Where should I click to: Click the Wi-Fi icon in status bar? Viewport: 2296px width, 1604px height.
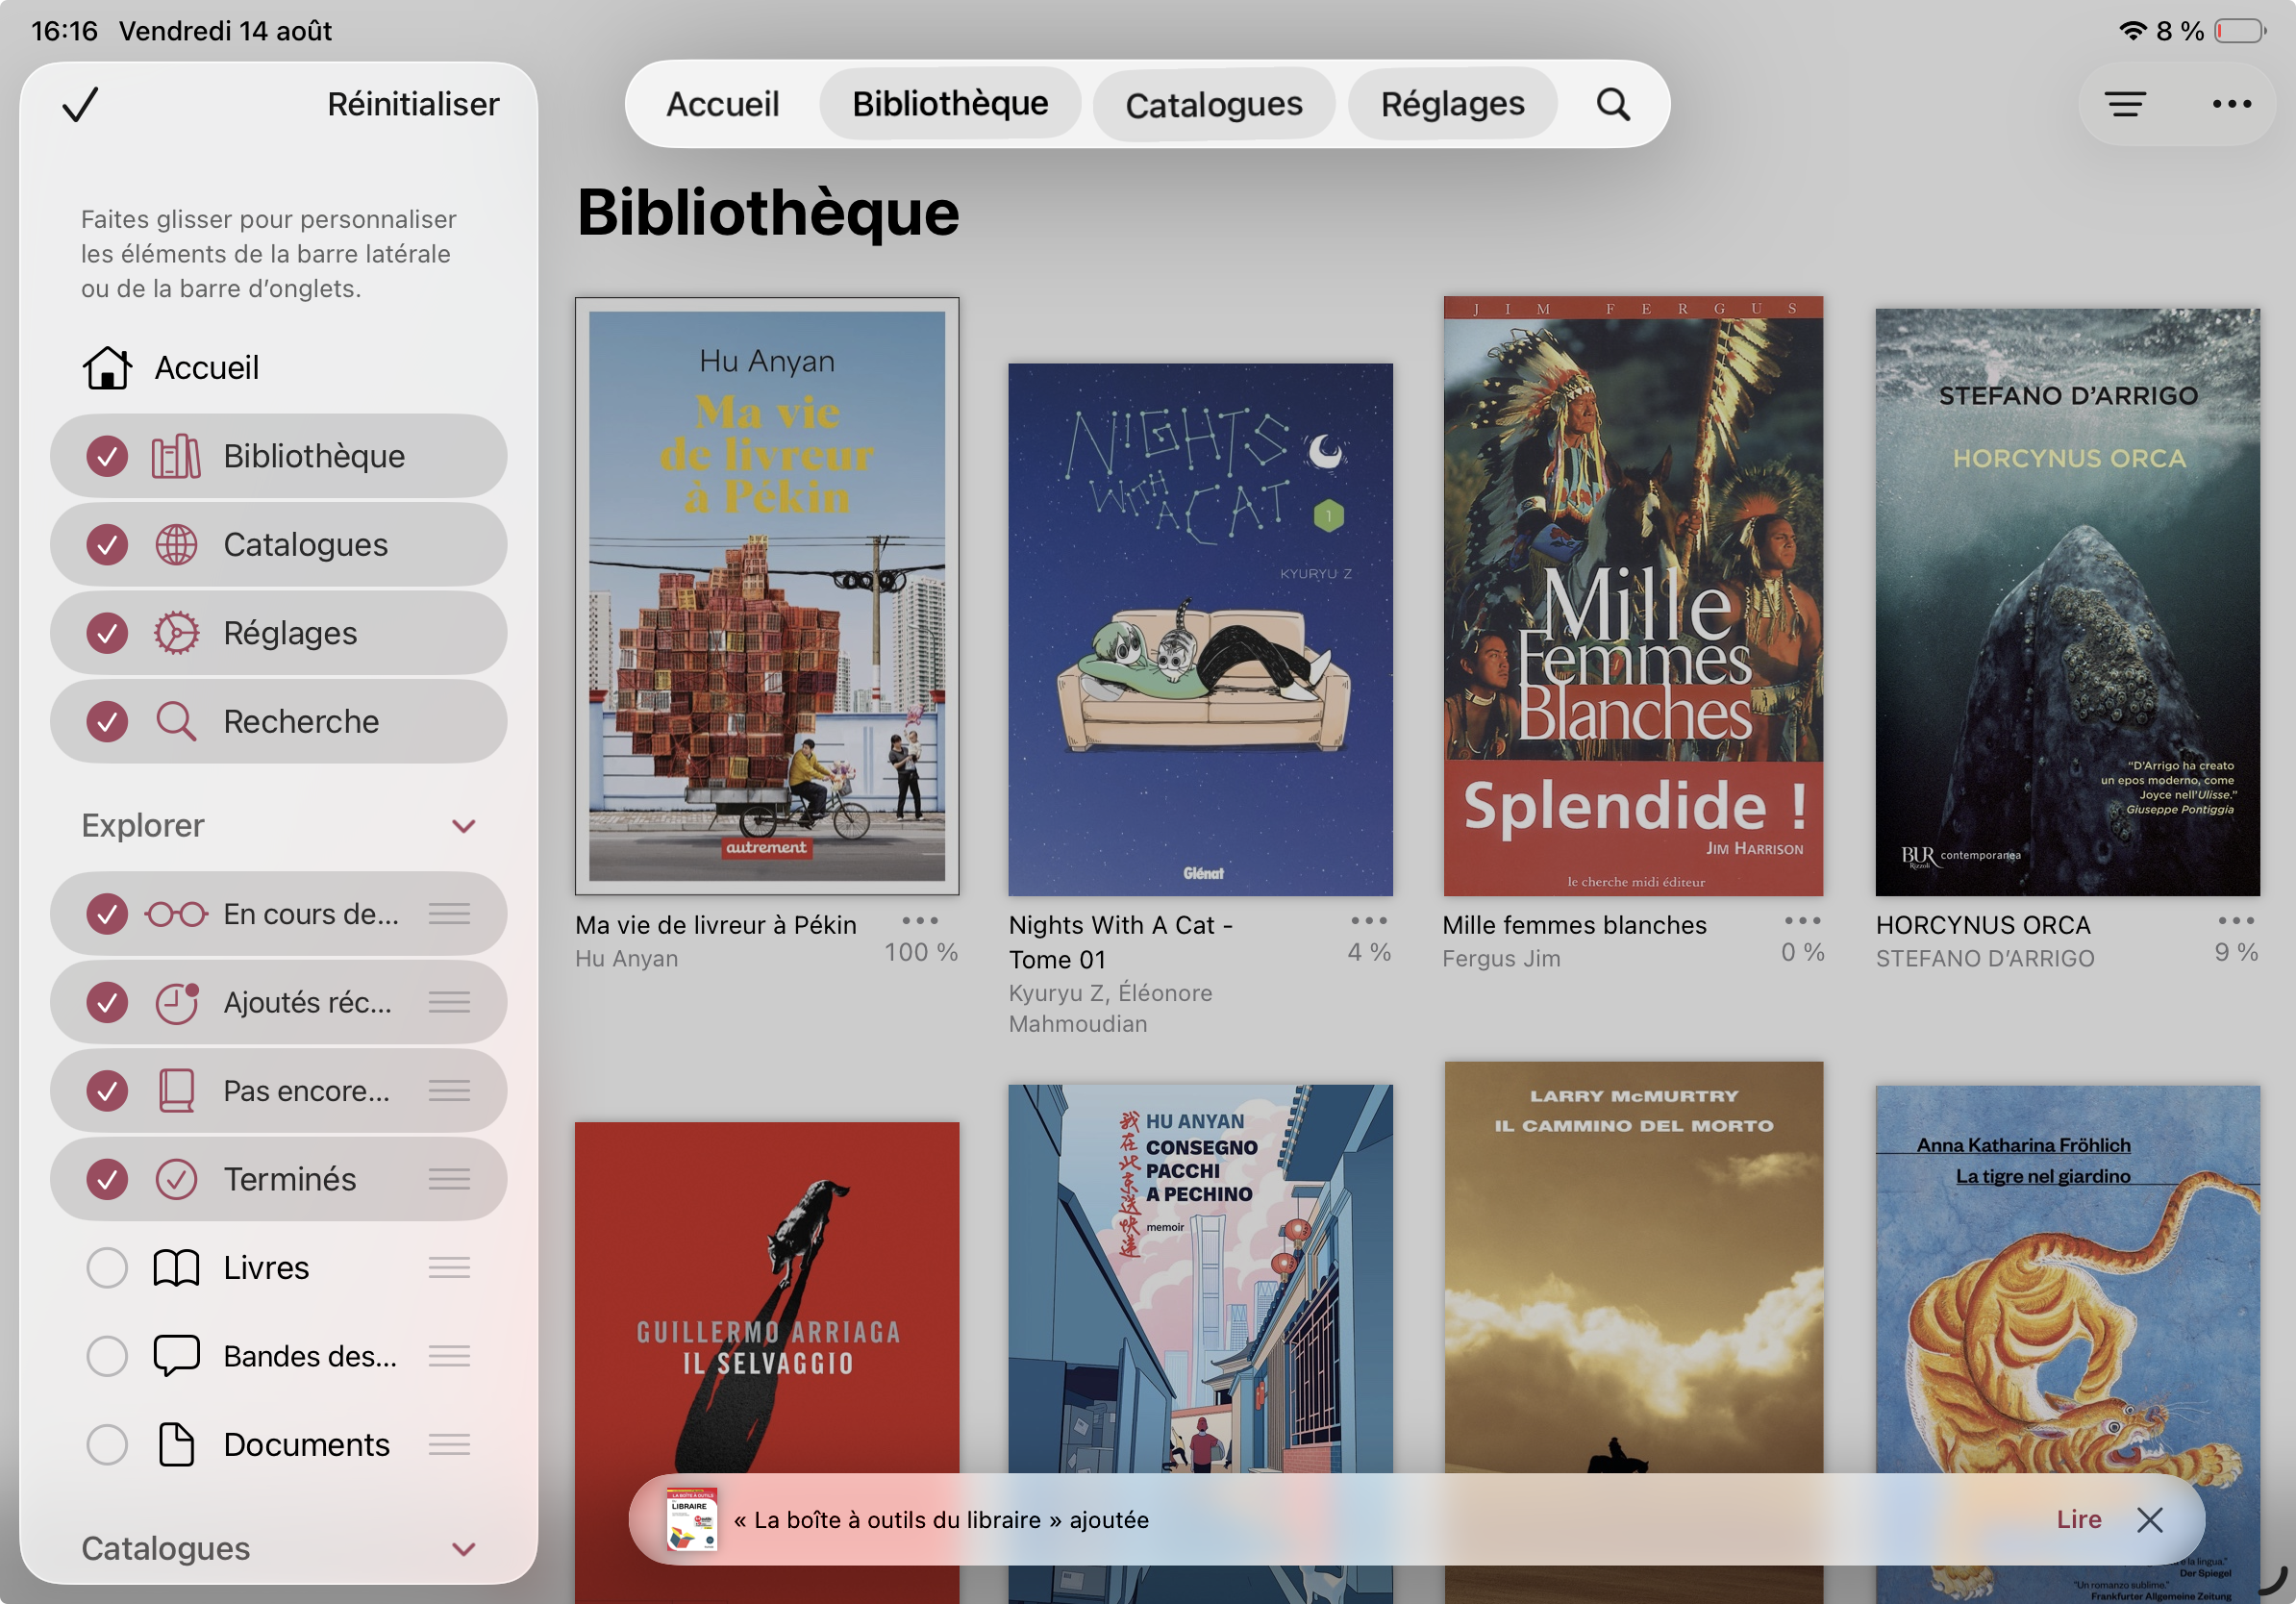(x=2132, y=31)
